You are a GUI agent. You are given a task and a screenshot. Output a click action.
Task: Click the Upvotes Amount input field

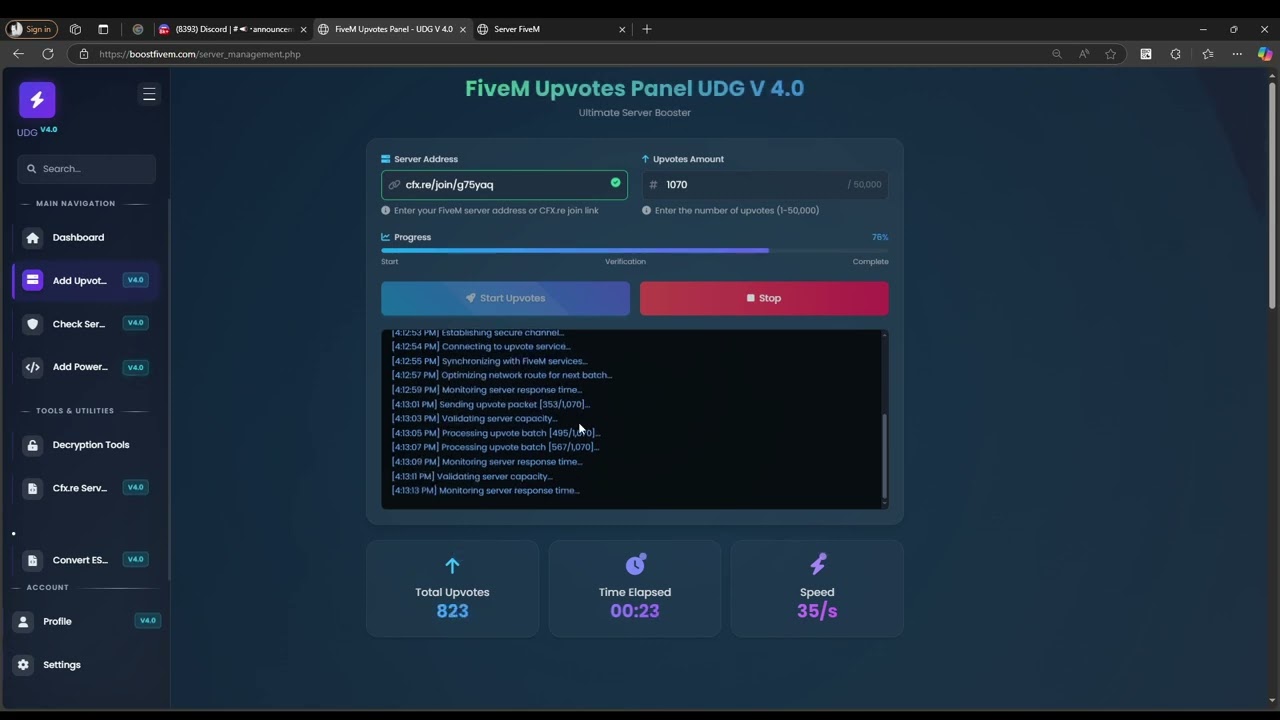(765, 185)
